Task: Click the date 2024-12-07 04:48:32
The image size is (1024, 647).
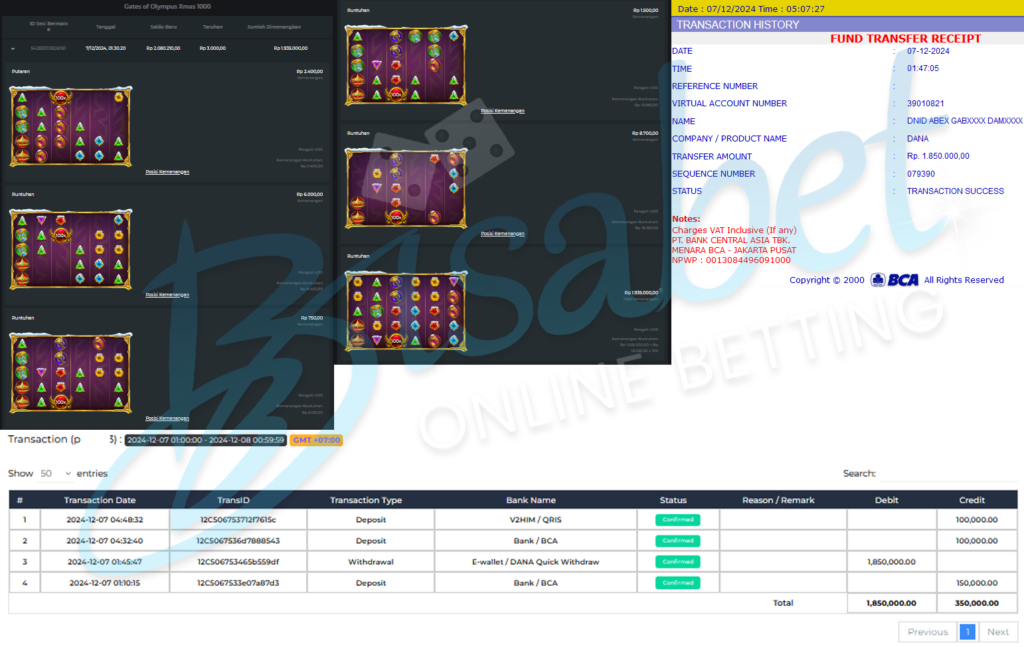Action: pos(104,520)
